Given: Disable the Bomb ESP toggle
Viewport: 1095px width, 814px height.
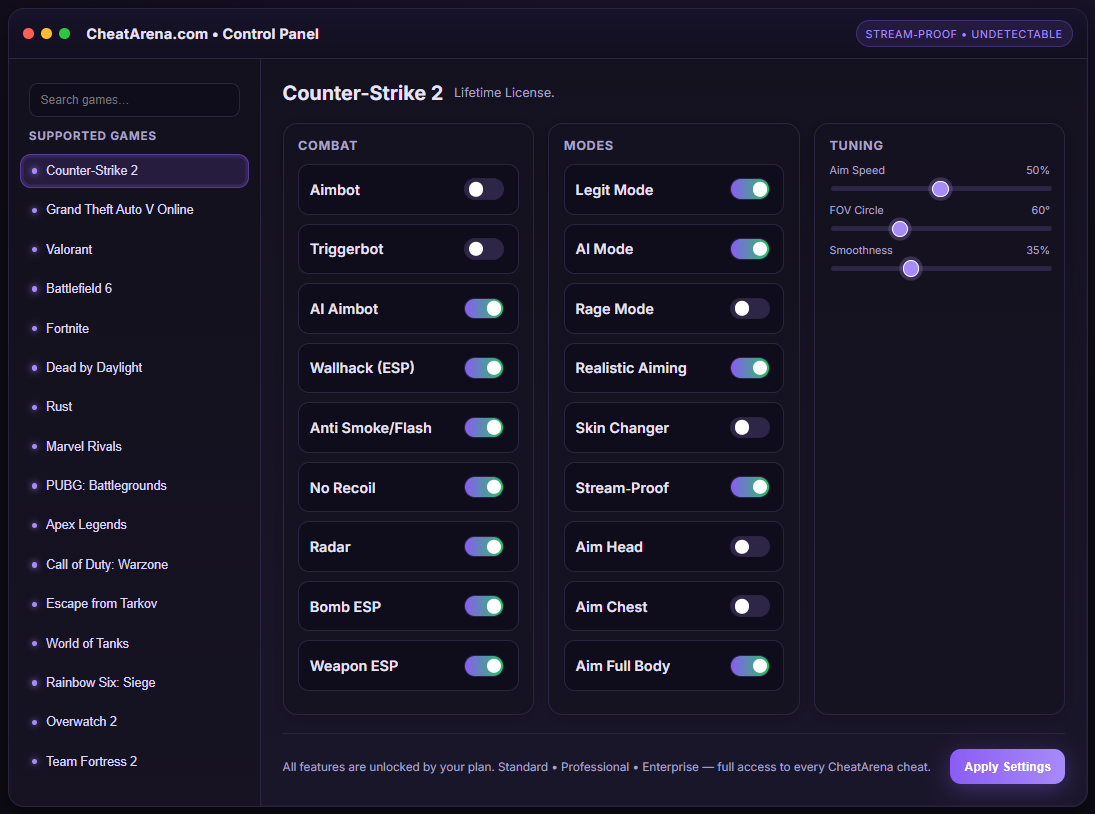Looking at the screenshot, I should click(484, 606).
